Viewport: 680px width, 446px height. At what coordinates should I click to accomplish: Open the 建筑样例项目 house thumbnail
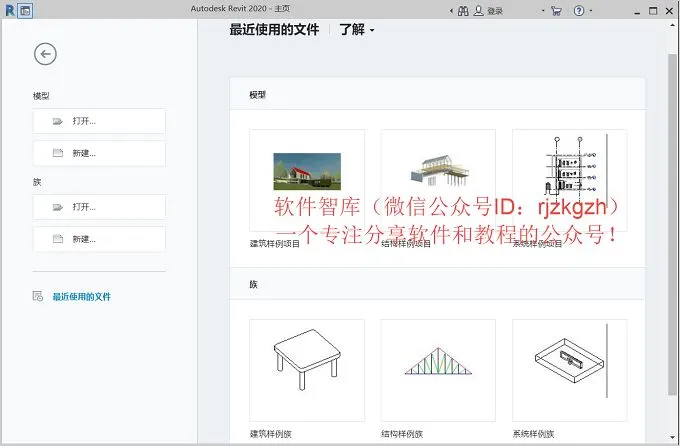point(307,180)
